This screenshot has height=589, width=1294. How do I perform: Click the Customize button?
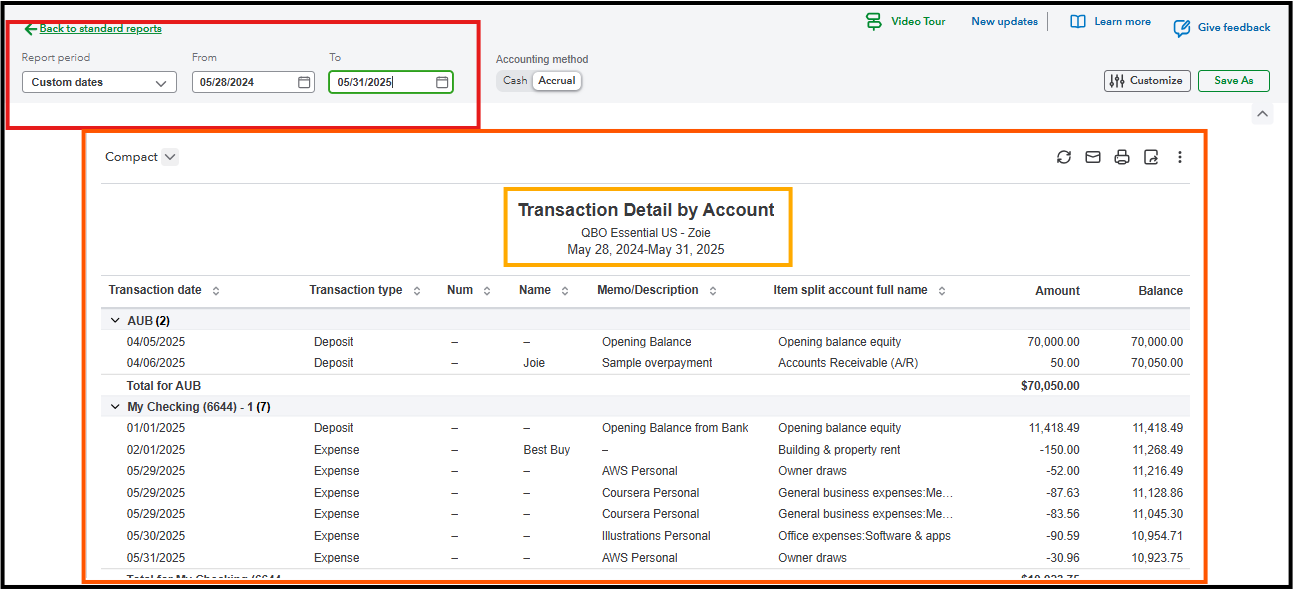point(1146,81)
